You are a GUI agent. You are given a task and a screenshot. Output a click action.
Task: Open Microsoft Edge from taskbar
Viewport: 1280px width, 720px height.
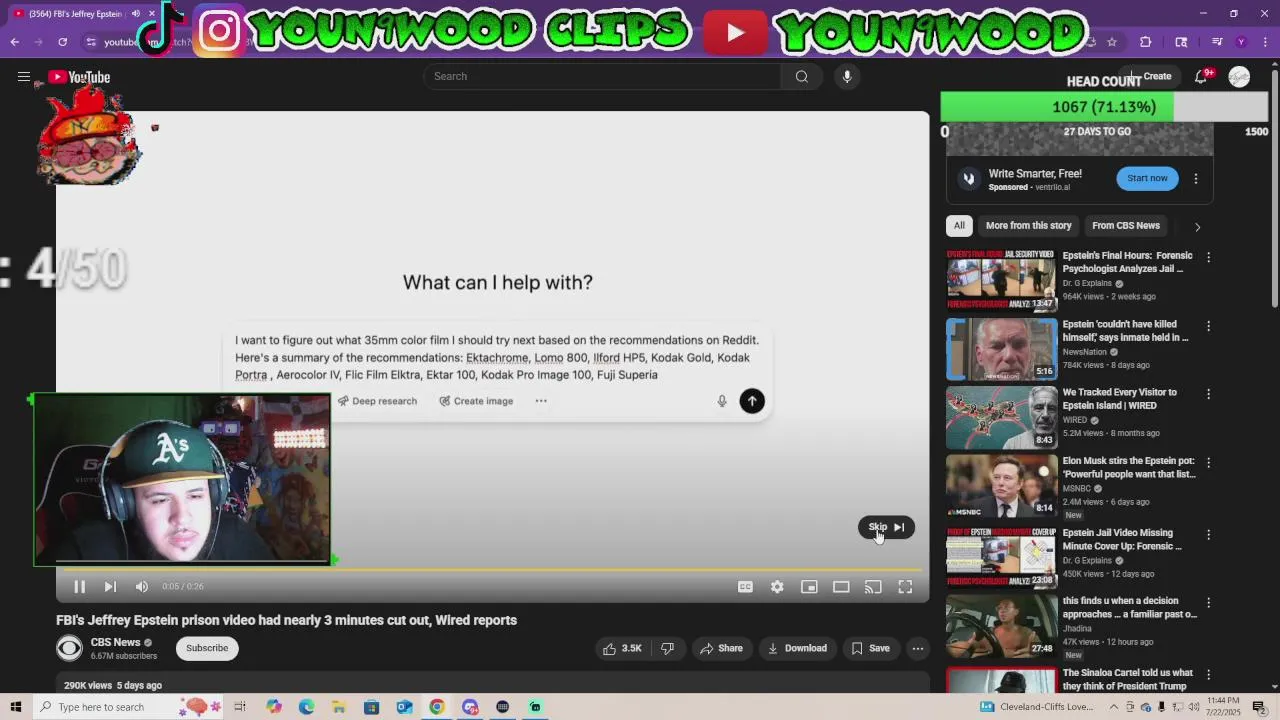(x=306, y=707)
